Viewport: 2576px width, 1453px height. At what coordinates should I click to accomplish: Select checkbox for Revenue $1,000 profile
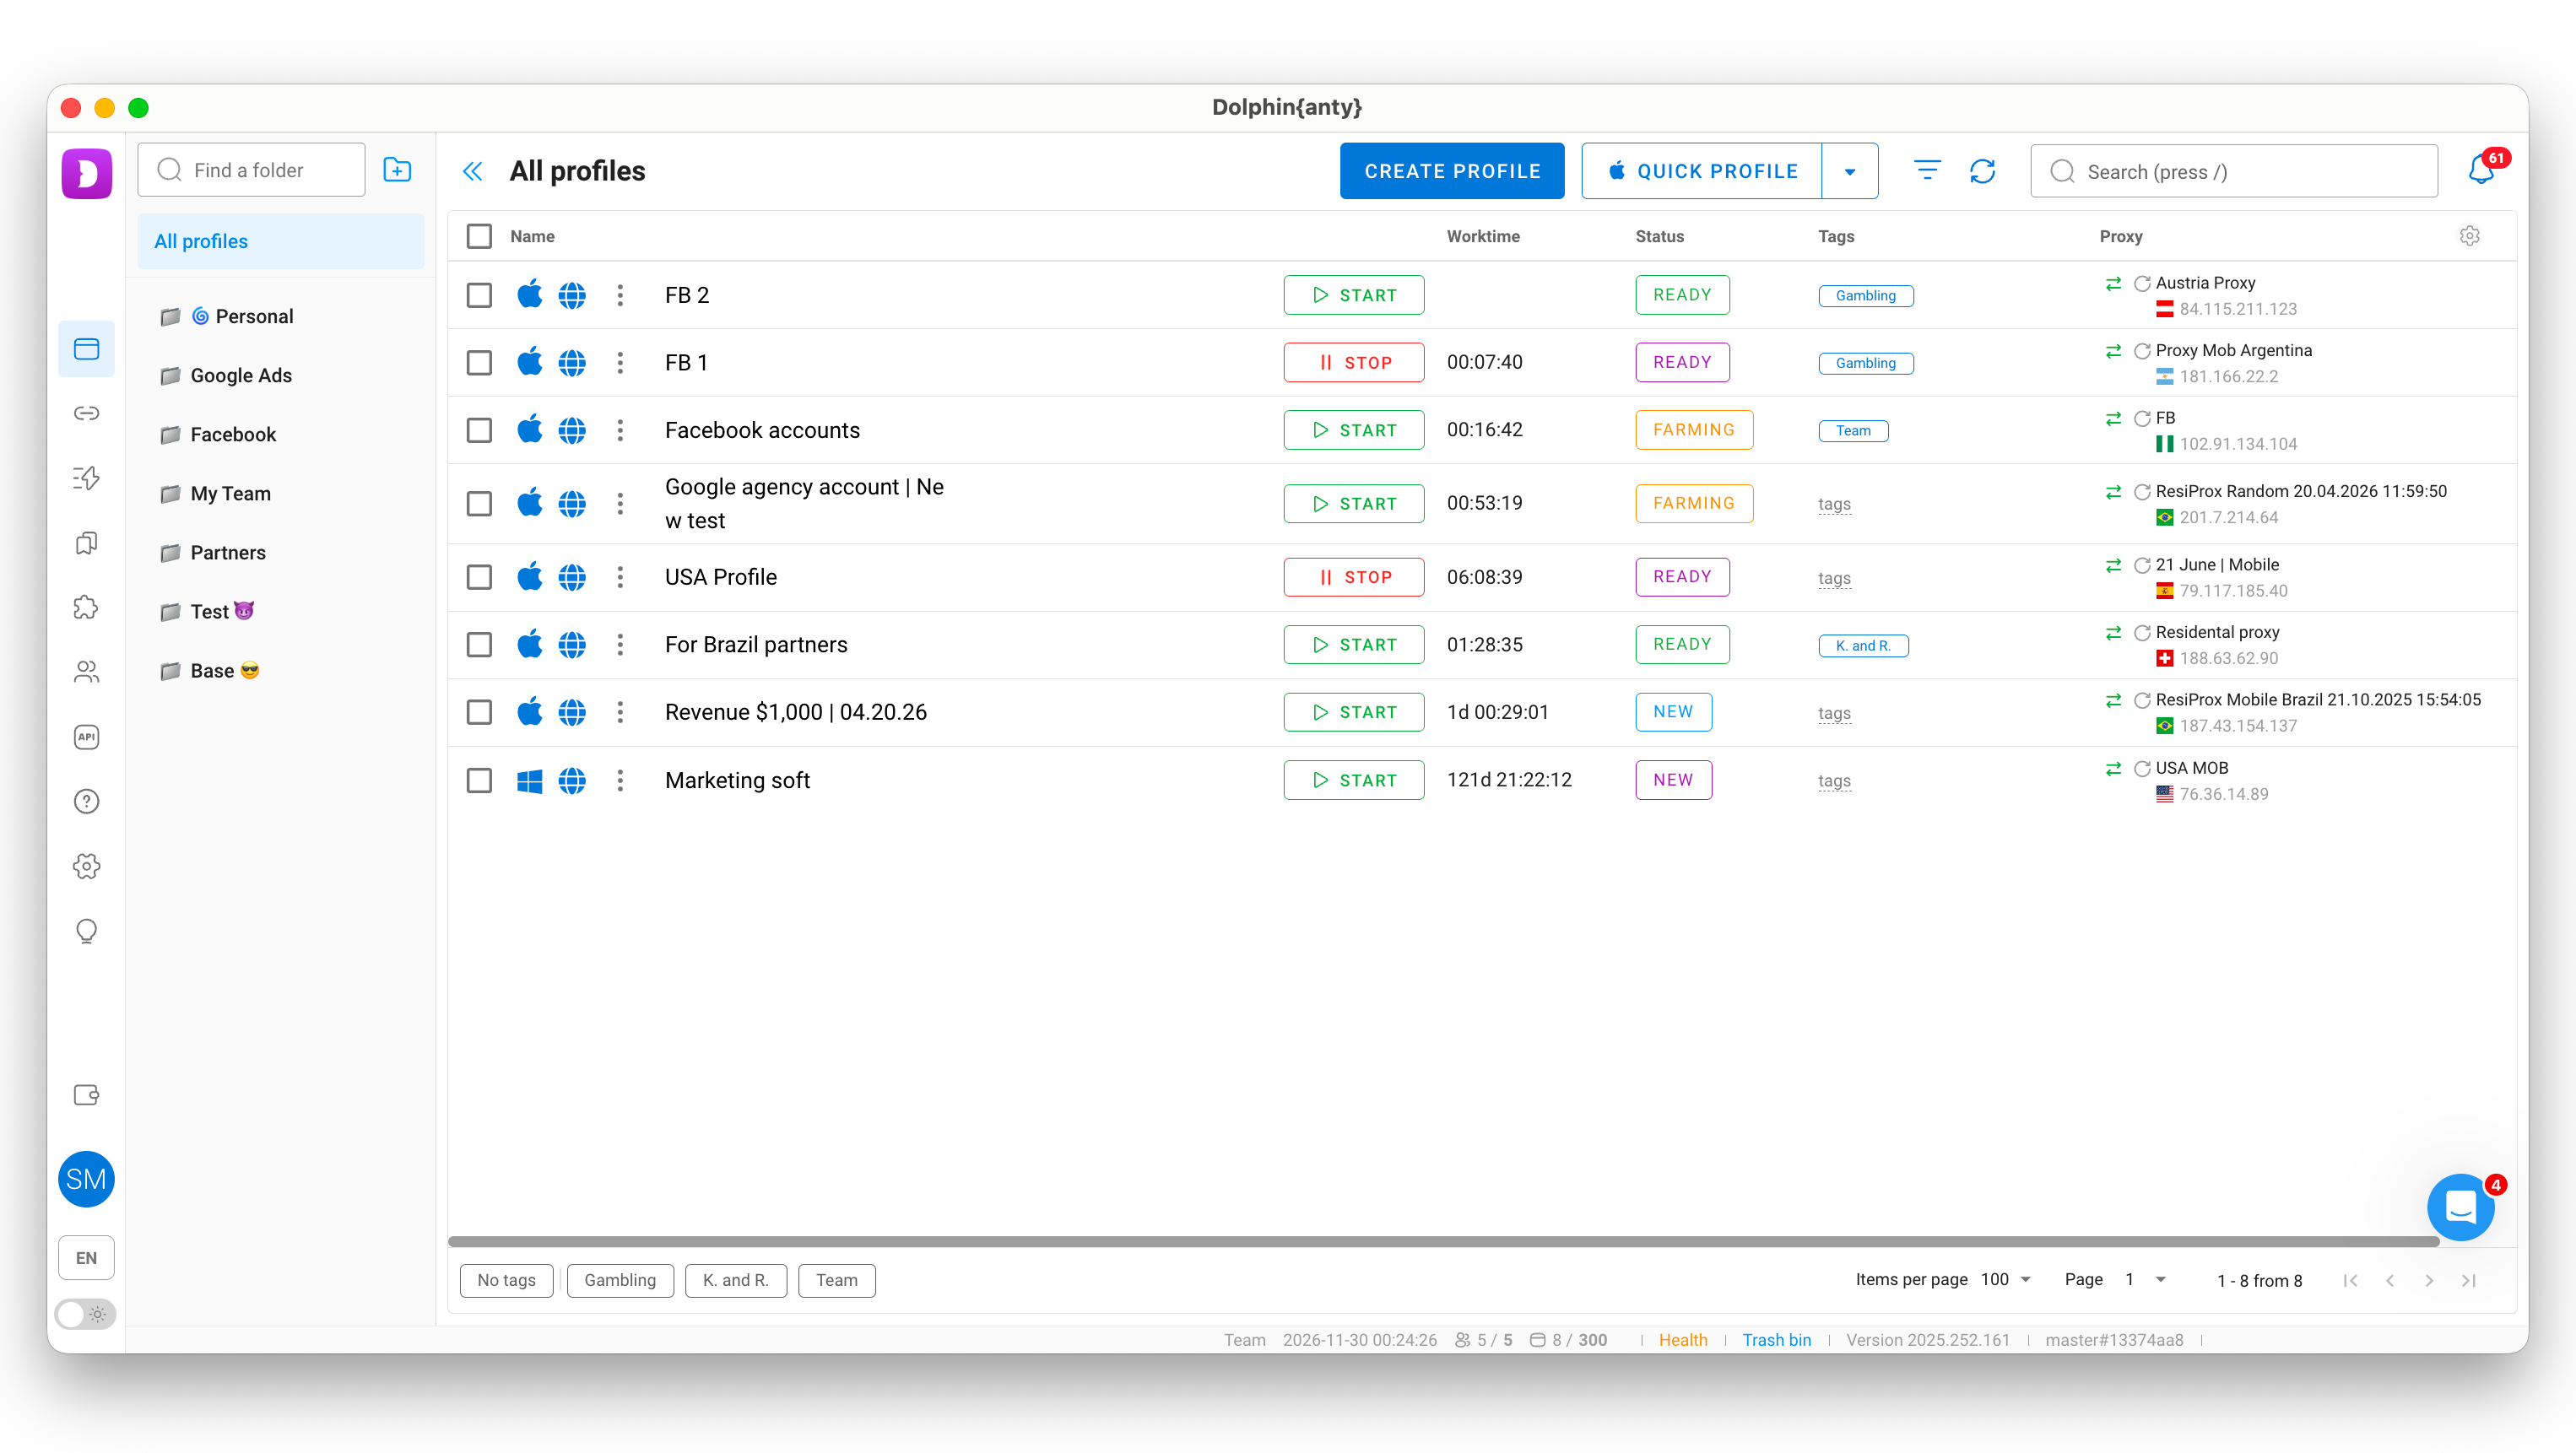click(479, 712)
